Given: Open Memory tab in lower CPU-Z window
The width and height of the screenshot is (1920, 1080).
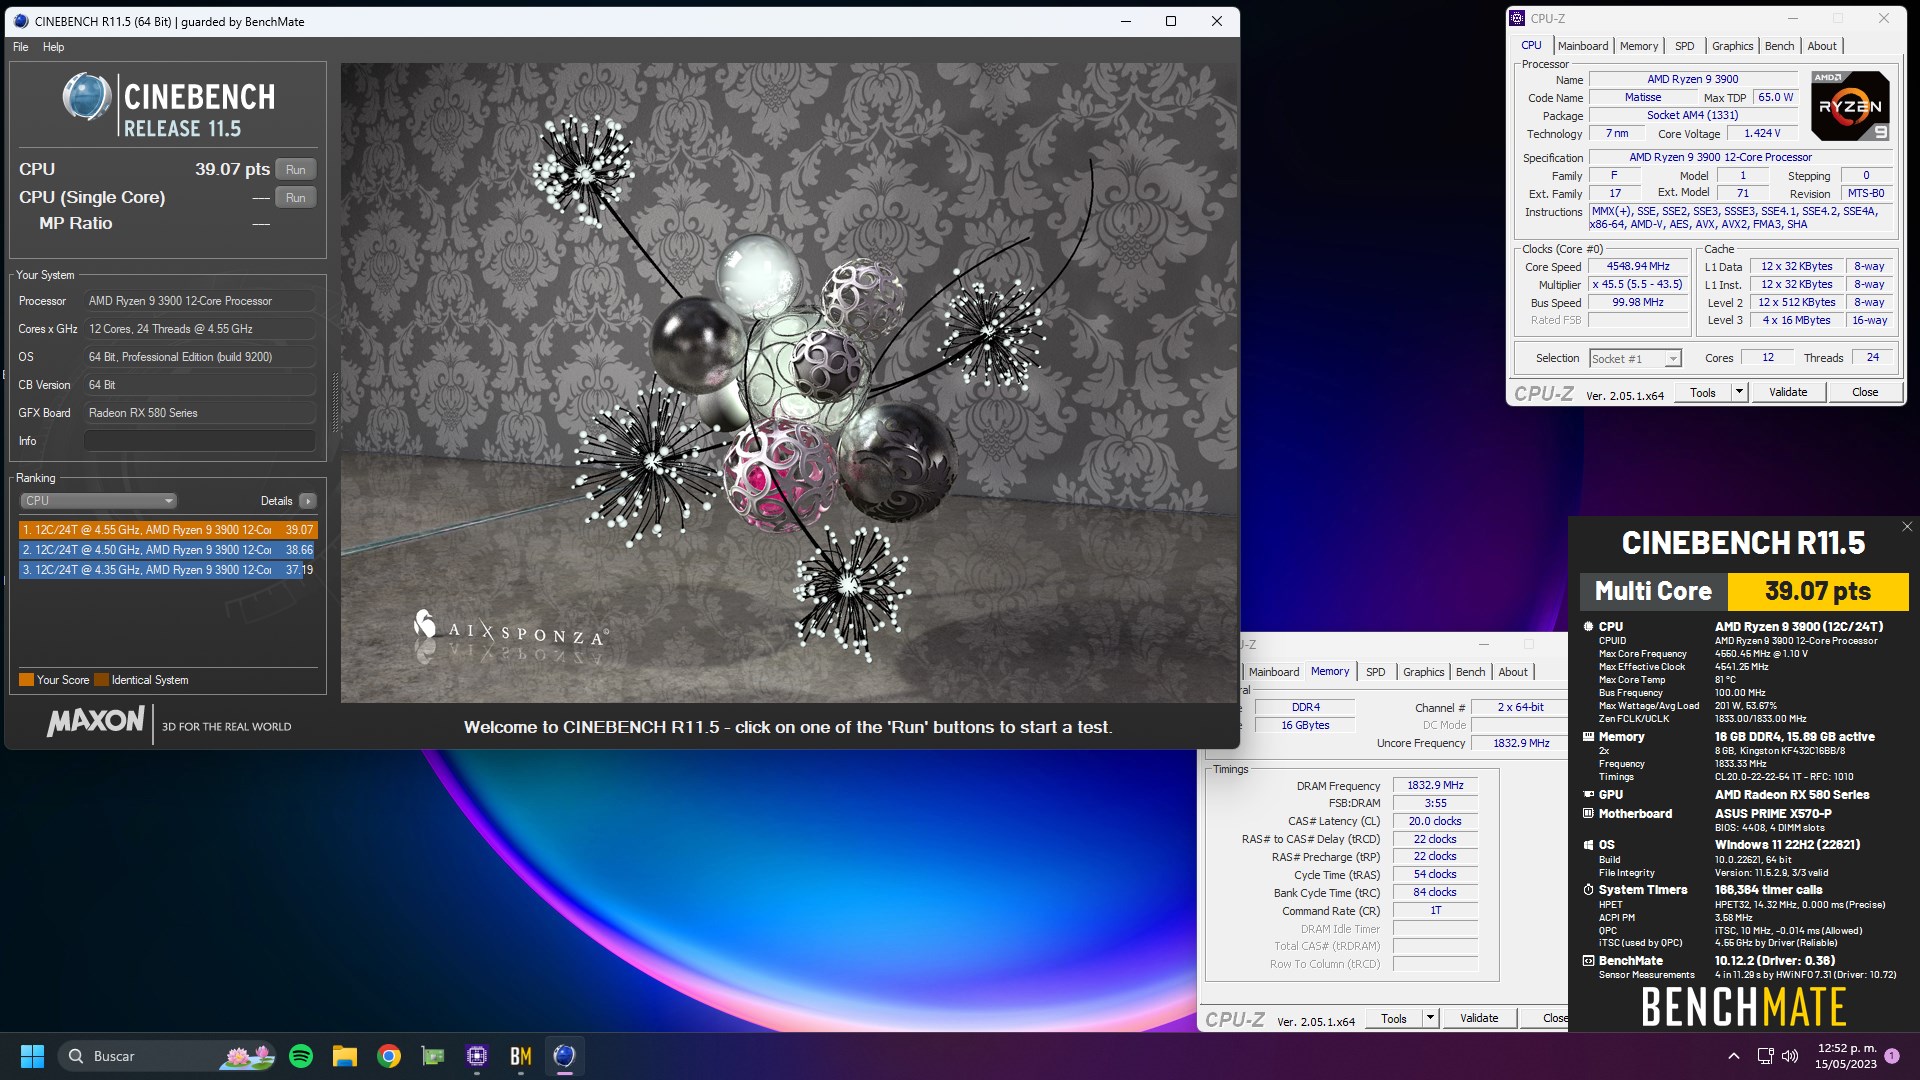Looking at the screenshot, I should click(1330, 672).
